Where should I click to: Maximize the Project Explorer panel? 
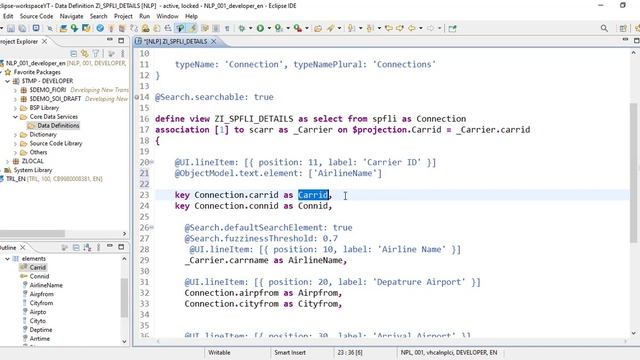pos(121,40)
